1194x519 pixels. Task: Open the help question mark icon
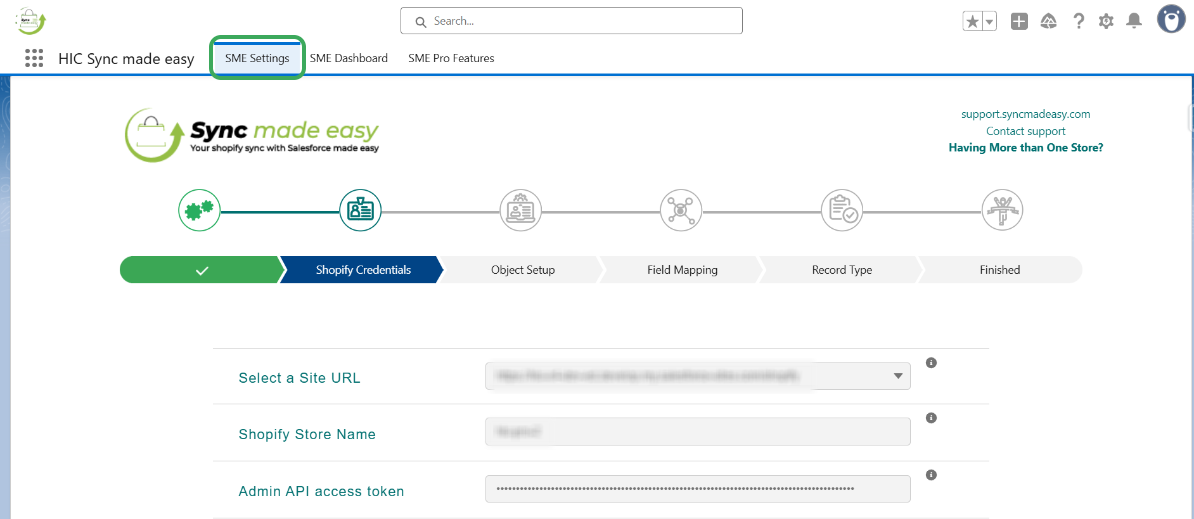coord(1078,21)
